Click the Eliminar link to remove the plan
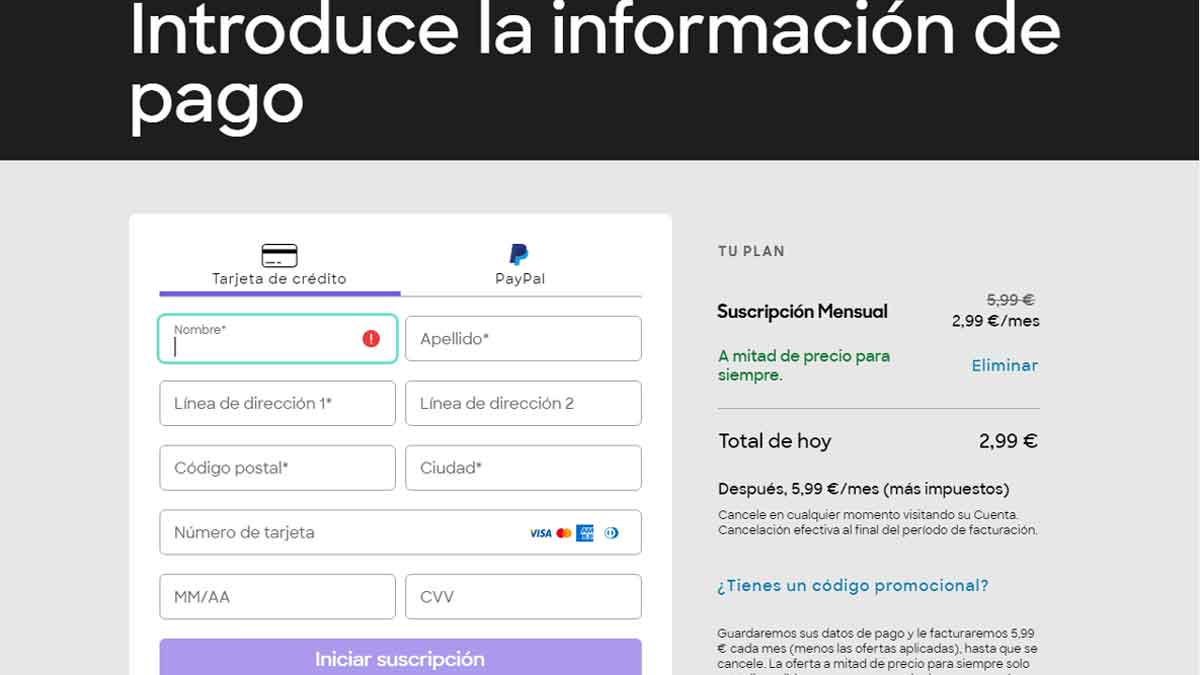 pyautogui.click(x=1004, y=365)
